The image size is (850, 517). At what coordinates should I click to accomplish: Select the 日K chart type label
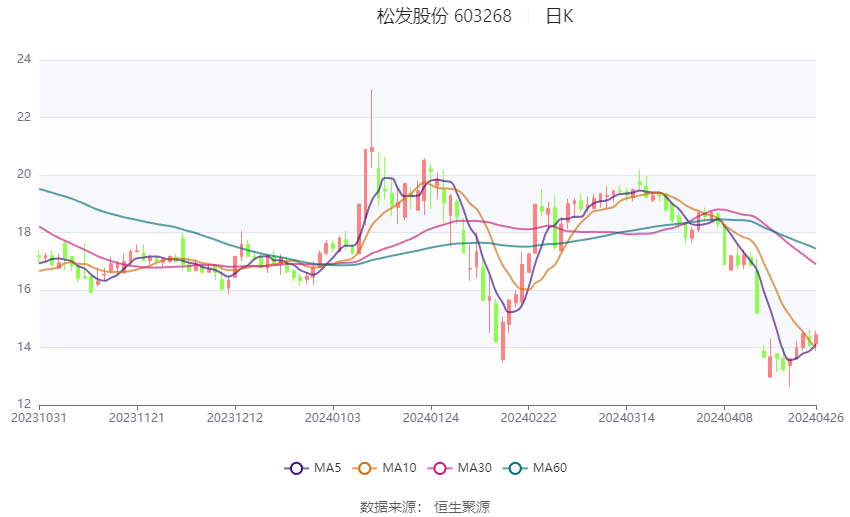pos(559,16)
